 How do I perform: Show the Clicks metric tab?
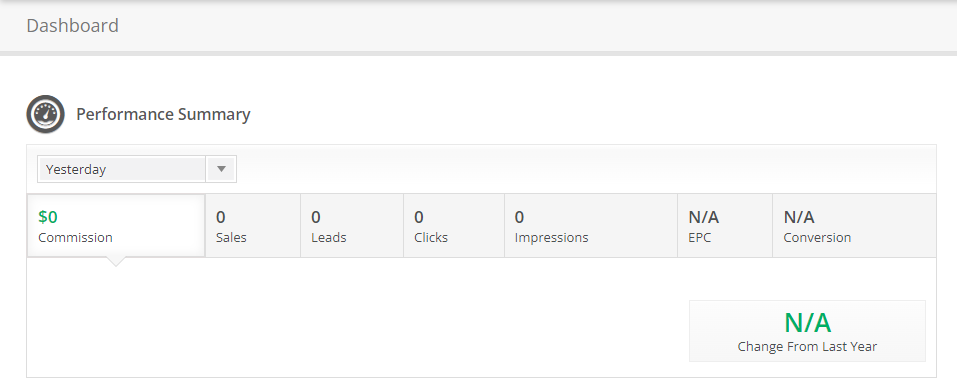(x=453, y=226)
